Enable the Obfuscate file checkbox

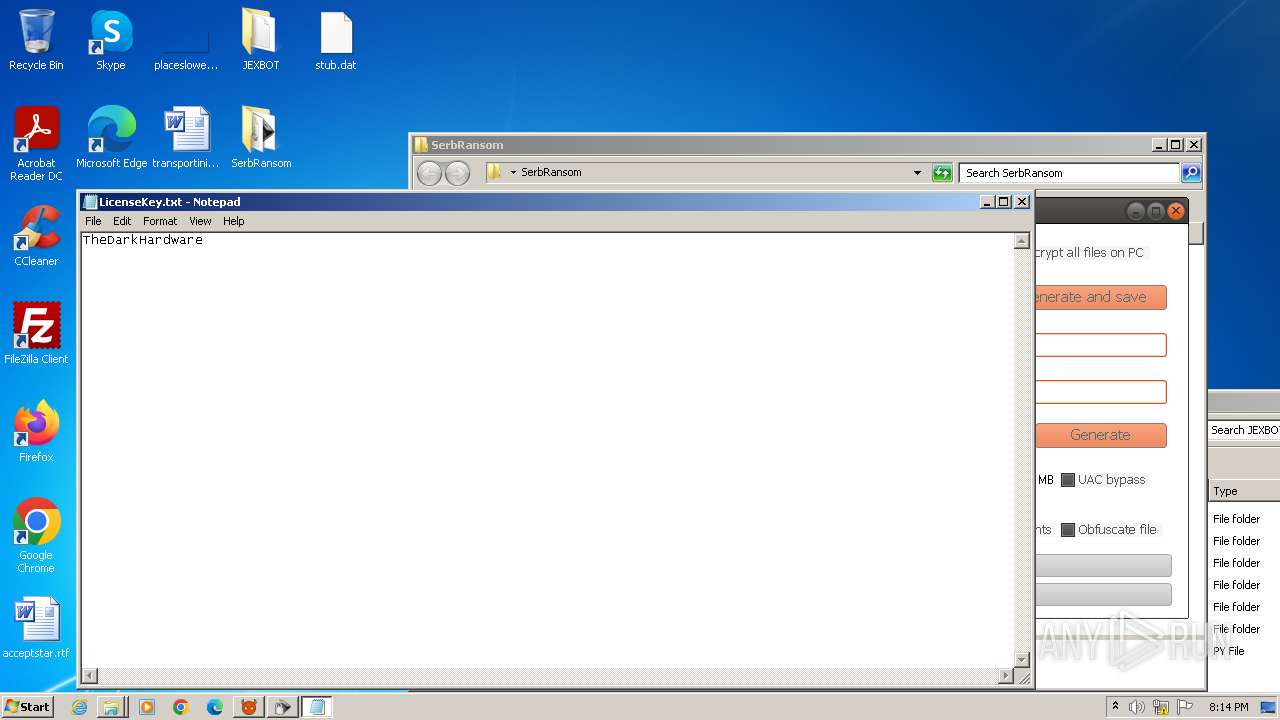coord(1067,530)
